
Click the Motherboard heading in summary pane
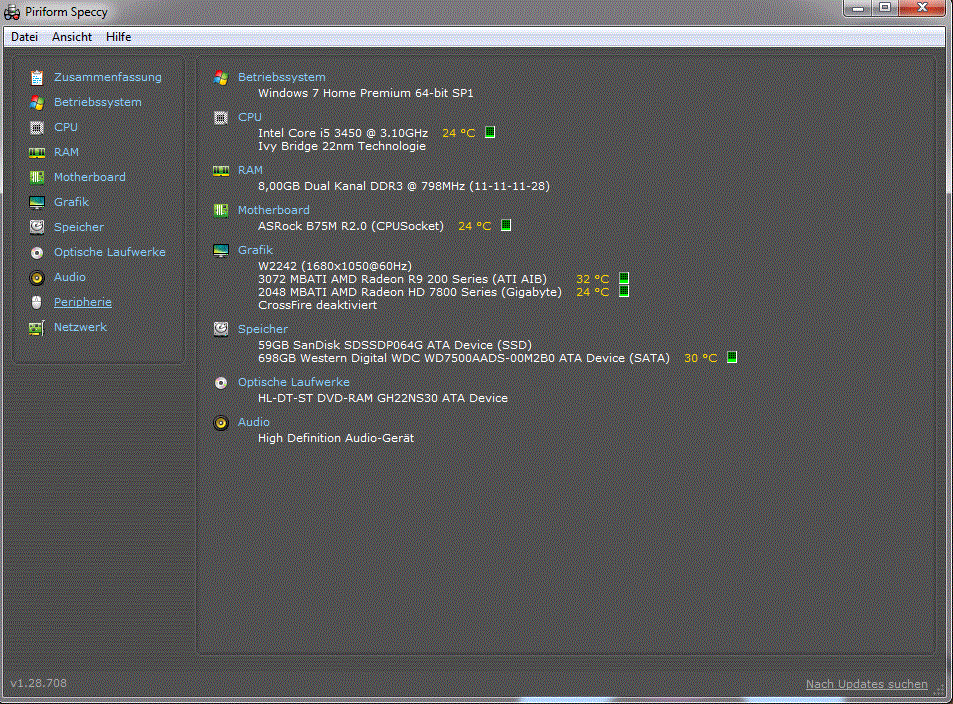pyautogui.click(x=274, y=210)
